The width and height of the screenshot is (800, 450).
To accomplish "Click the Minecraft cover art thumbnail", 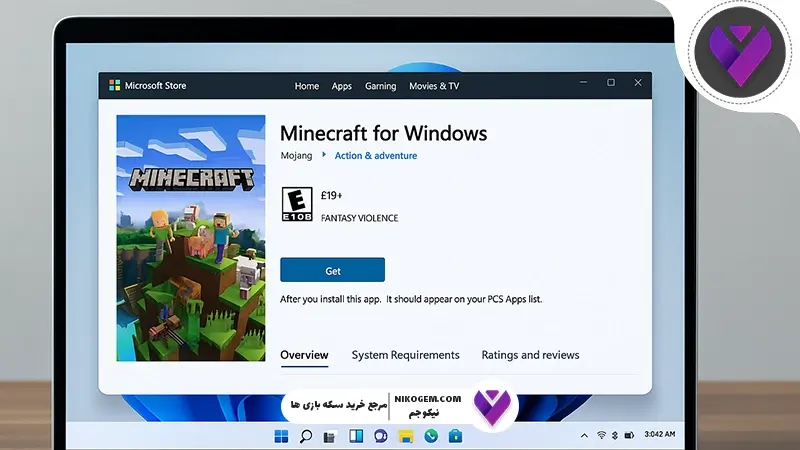I will pyautogui.click(x=191, y=238).
